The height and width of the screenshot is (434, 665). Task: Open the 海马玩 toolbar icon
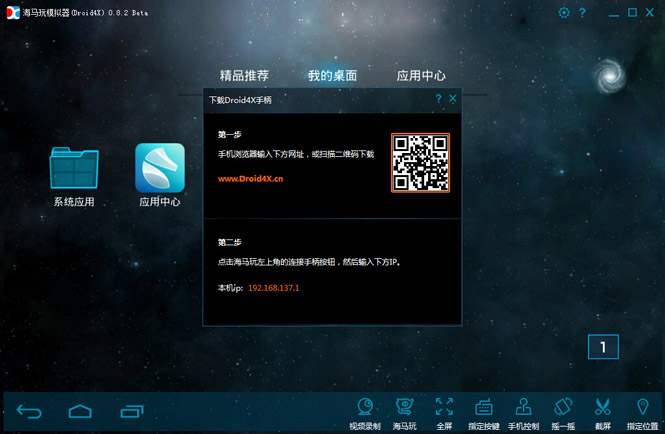404,414
